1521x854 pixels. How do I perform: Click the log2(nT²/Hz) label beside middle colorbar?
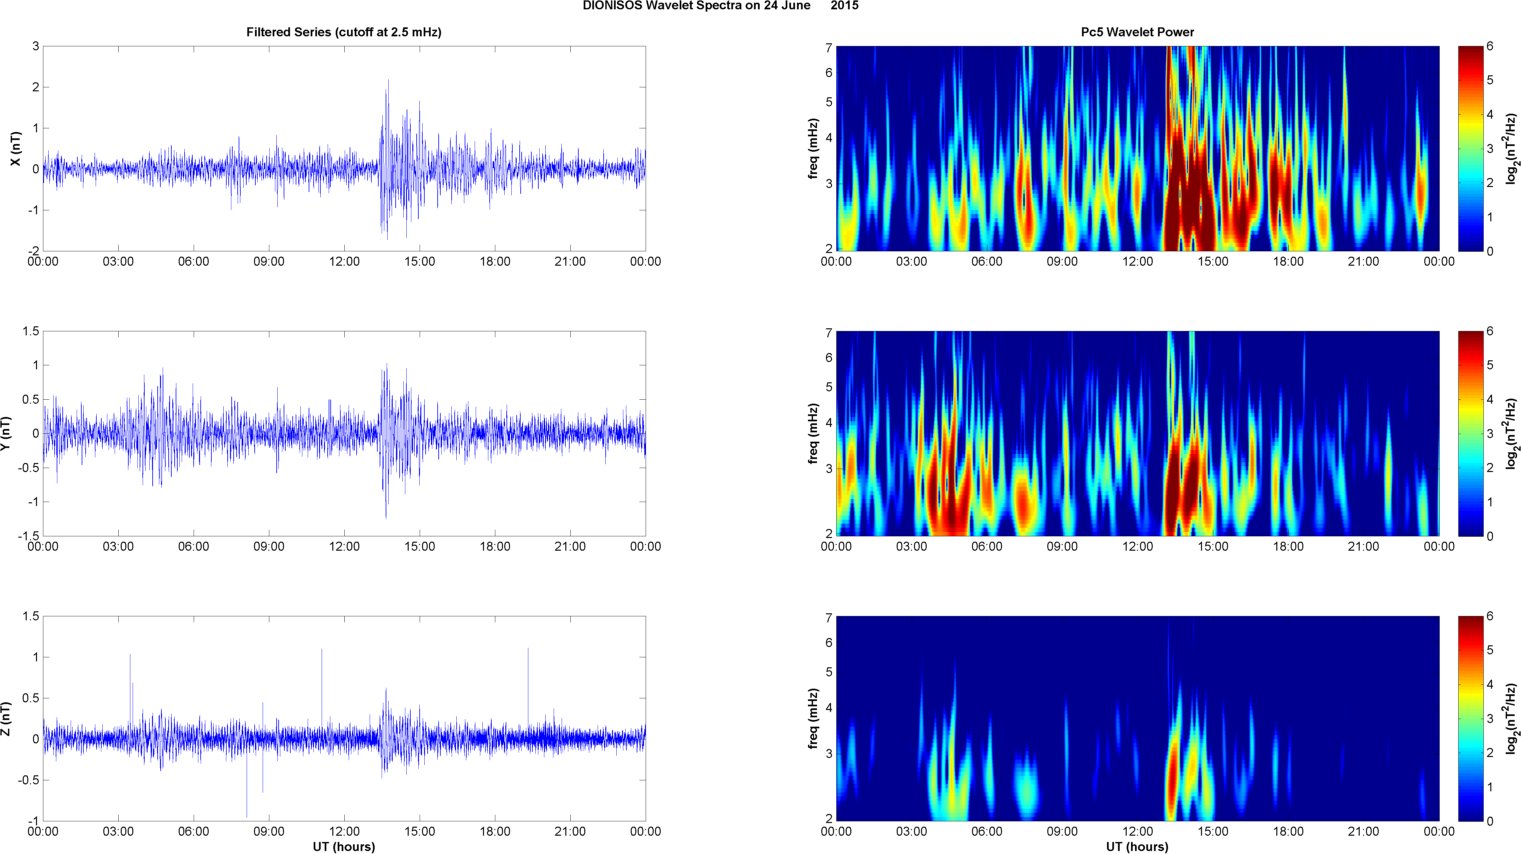click(1511, 434)
